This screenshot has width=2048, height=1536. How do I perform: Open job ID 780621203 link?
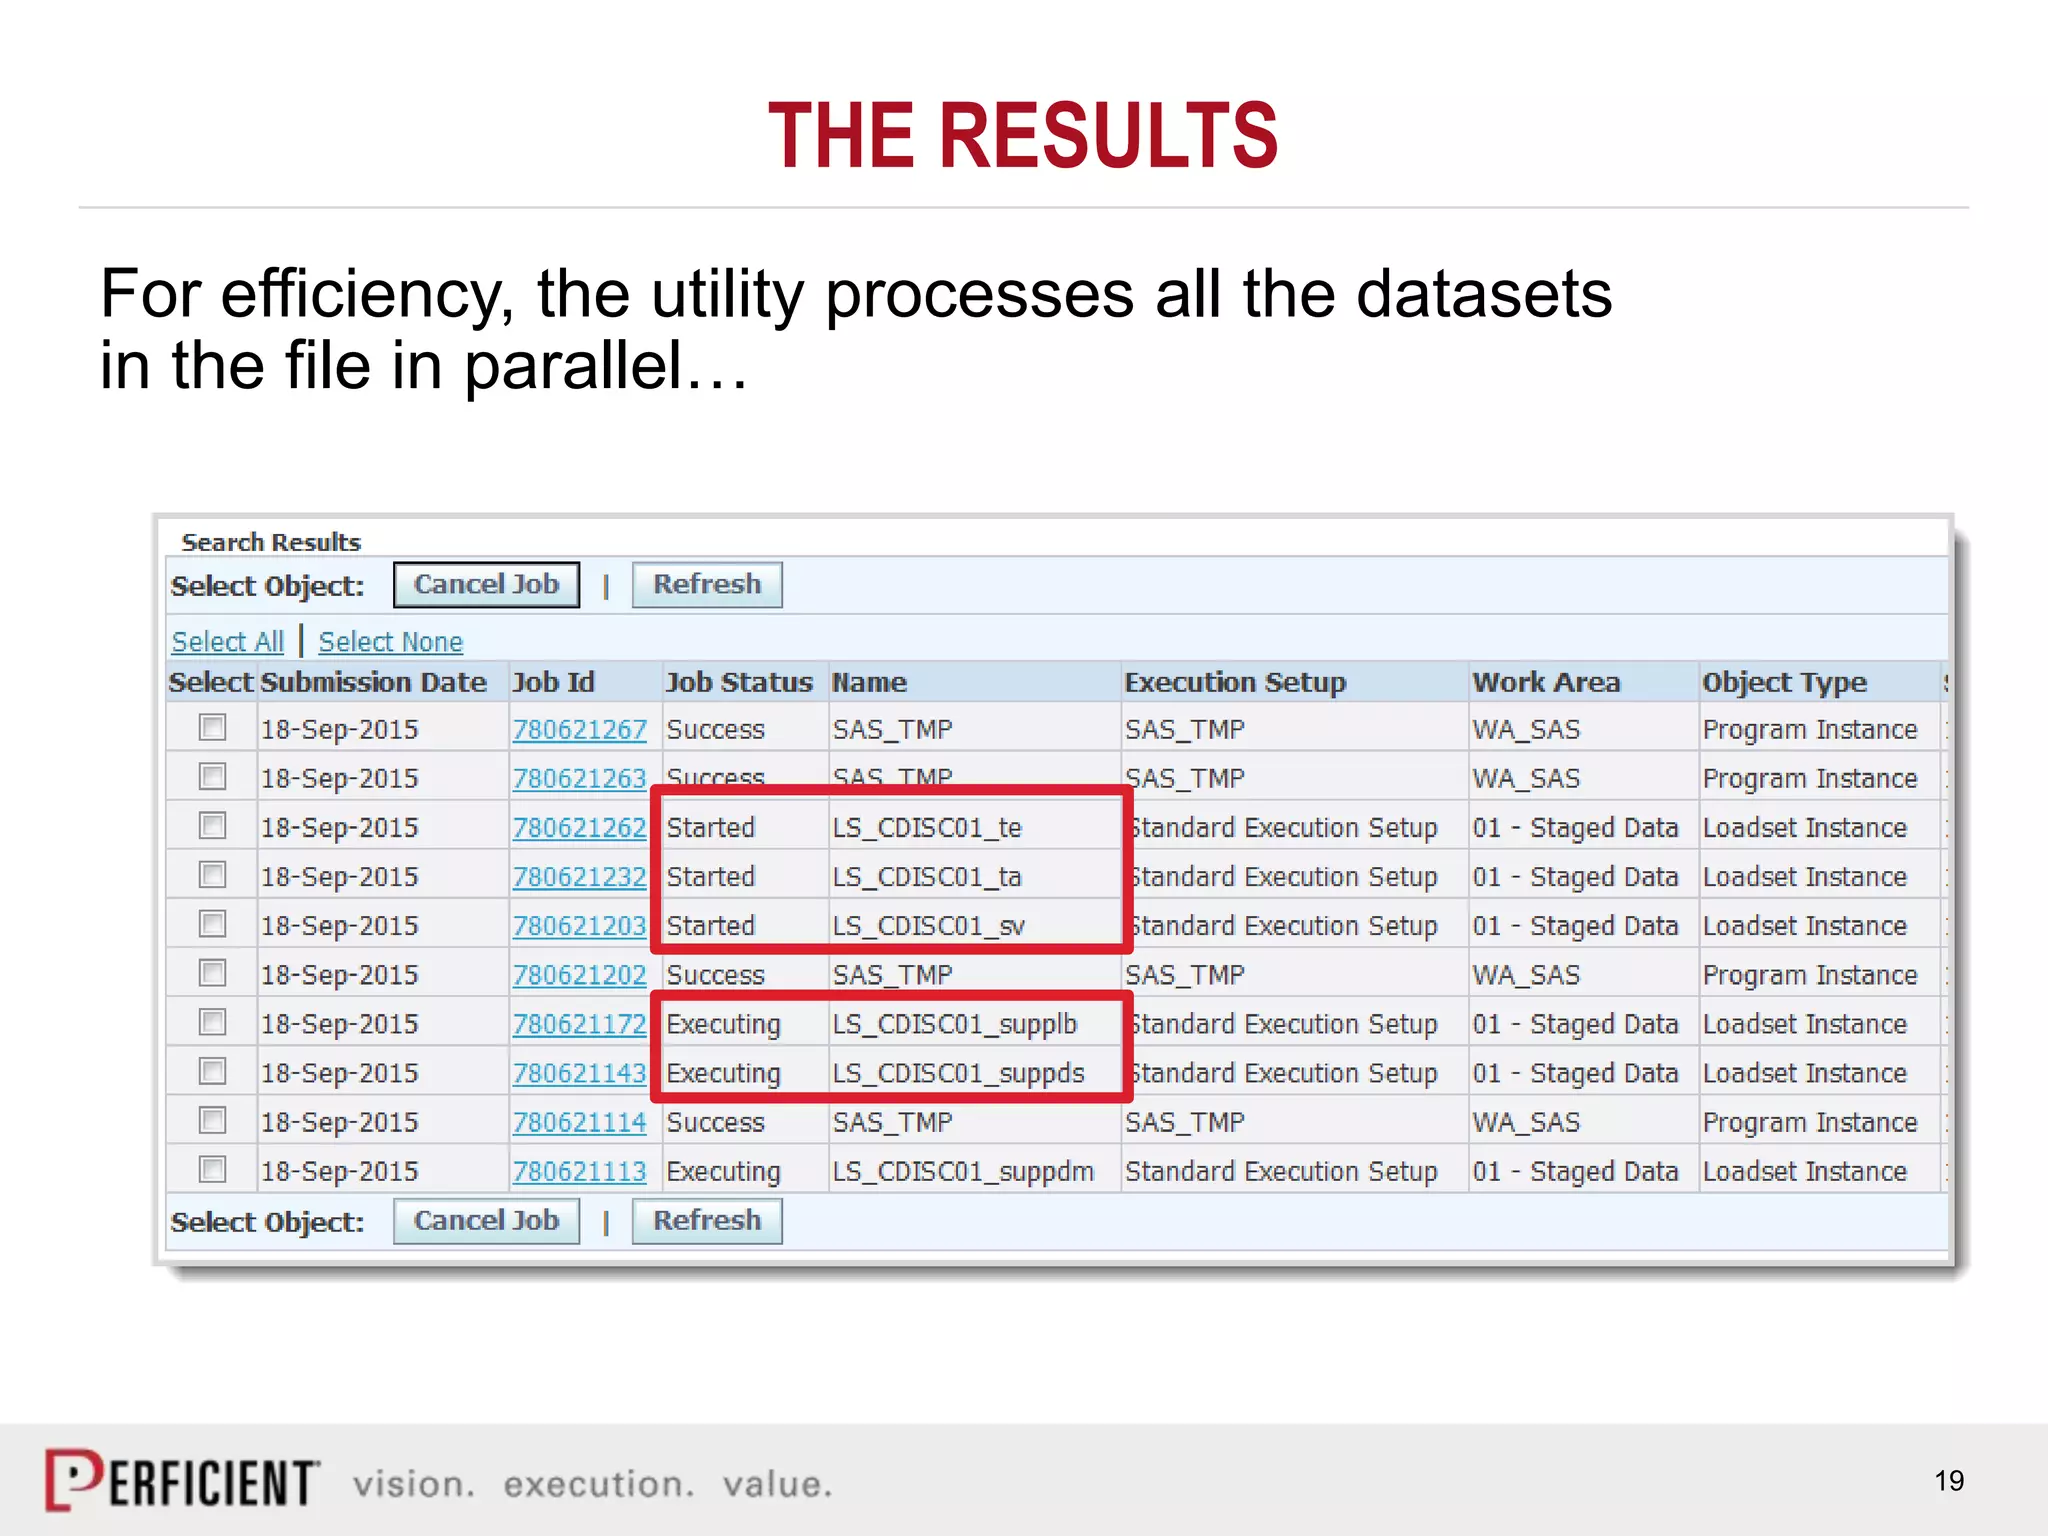point(580,926)
